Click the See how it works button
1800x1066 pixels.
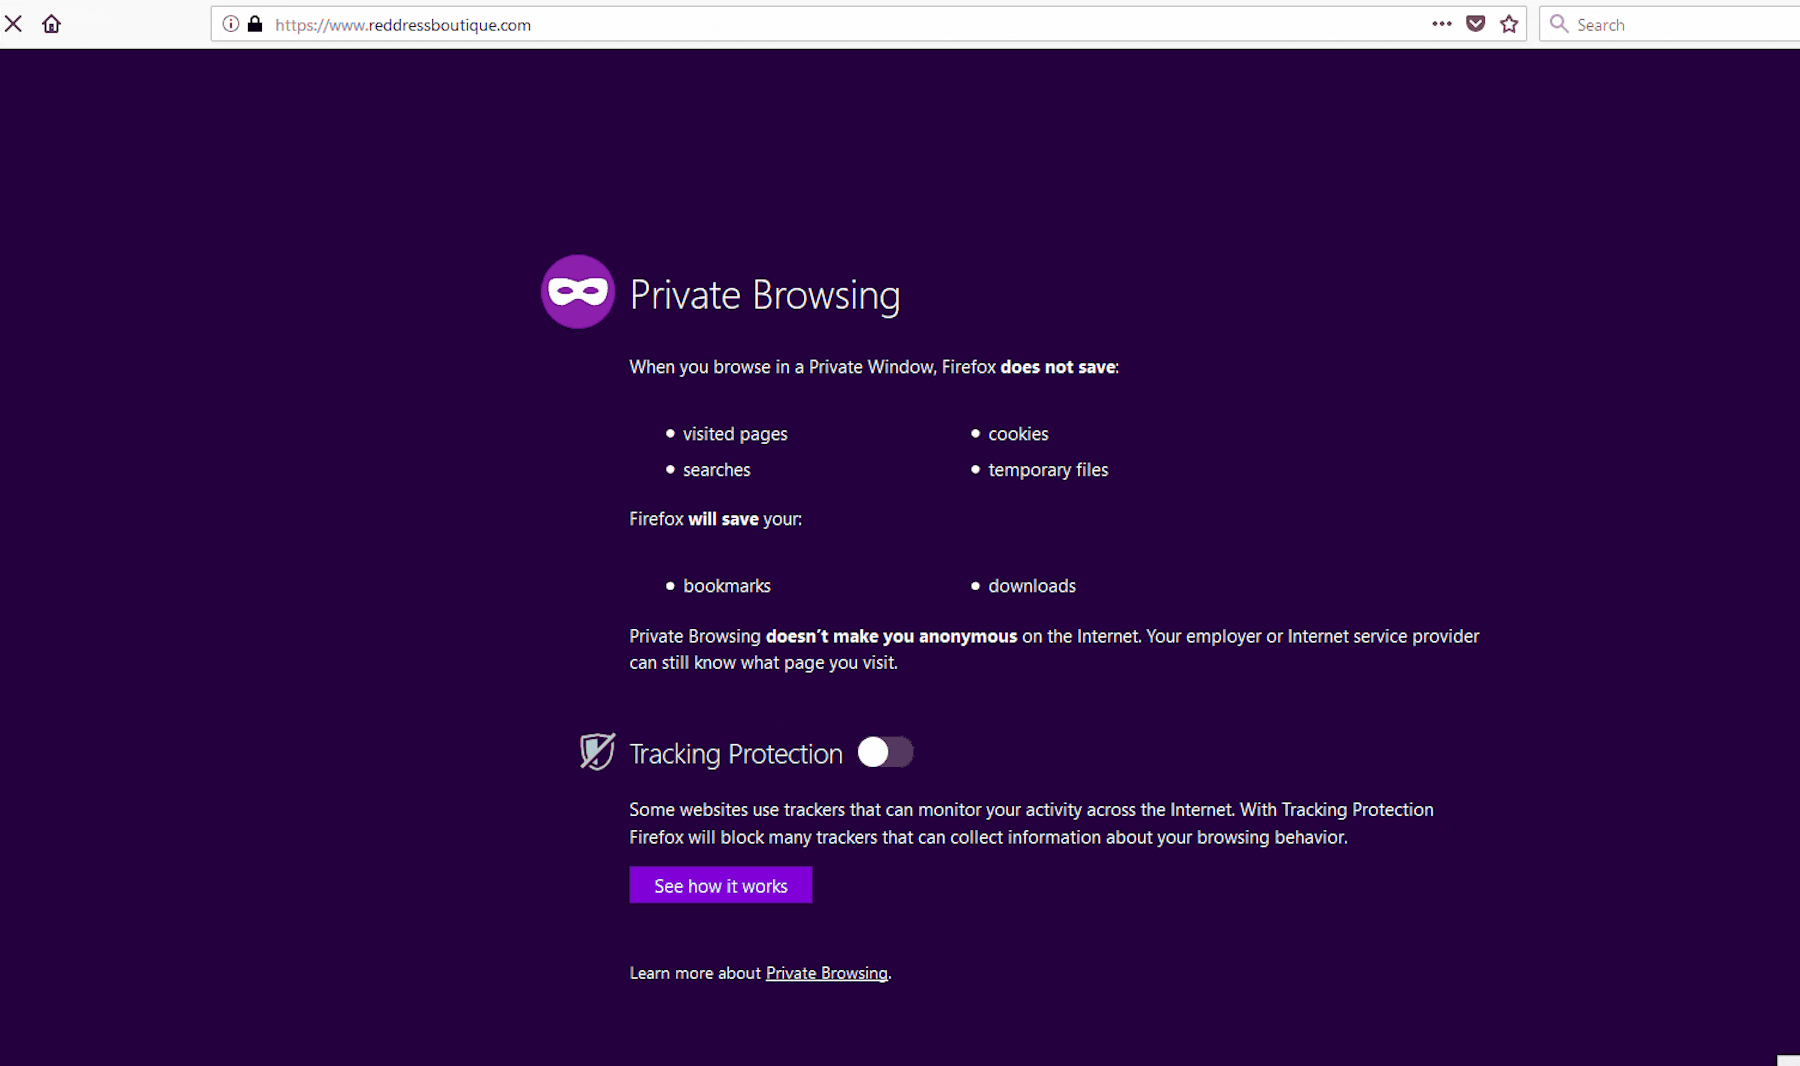coord(720,885)
